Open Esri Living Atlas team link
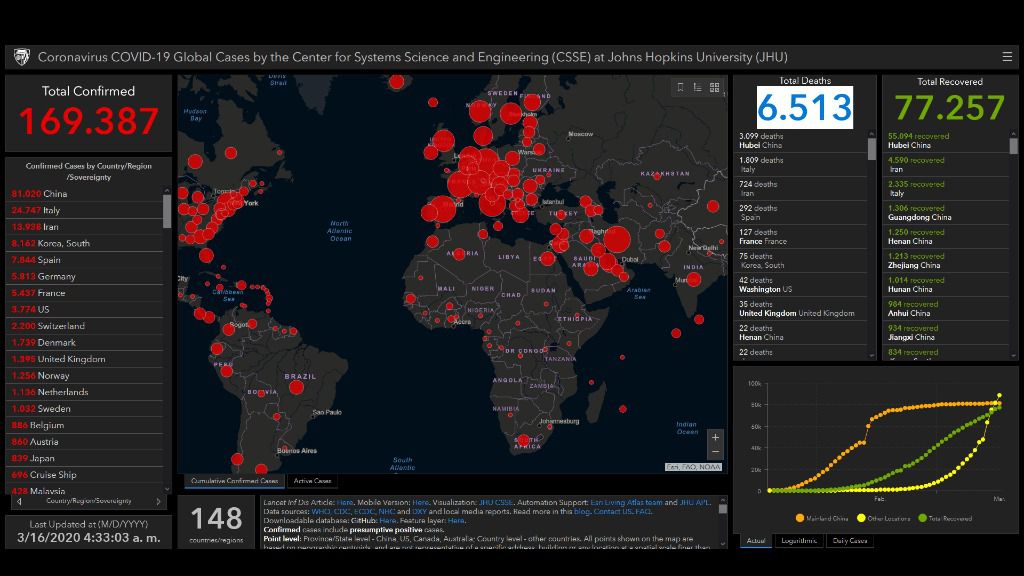Viewport: 1024px width, 576px height. (x=626, y=502)
